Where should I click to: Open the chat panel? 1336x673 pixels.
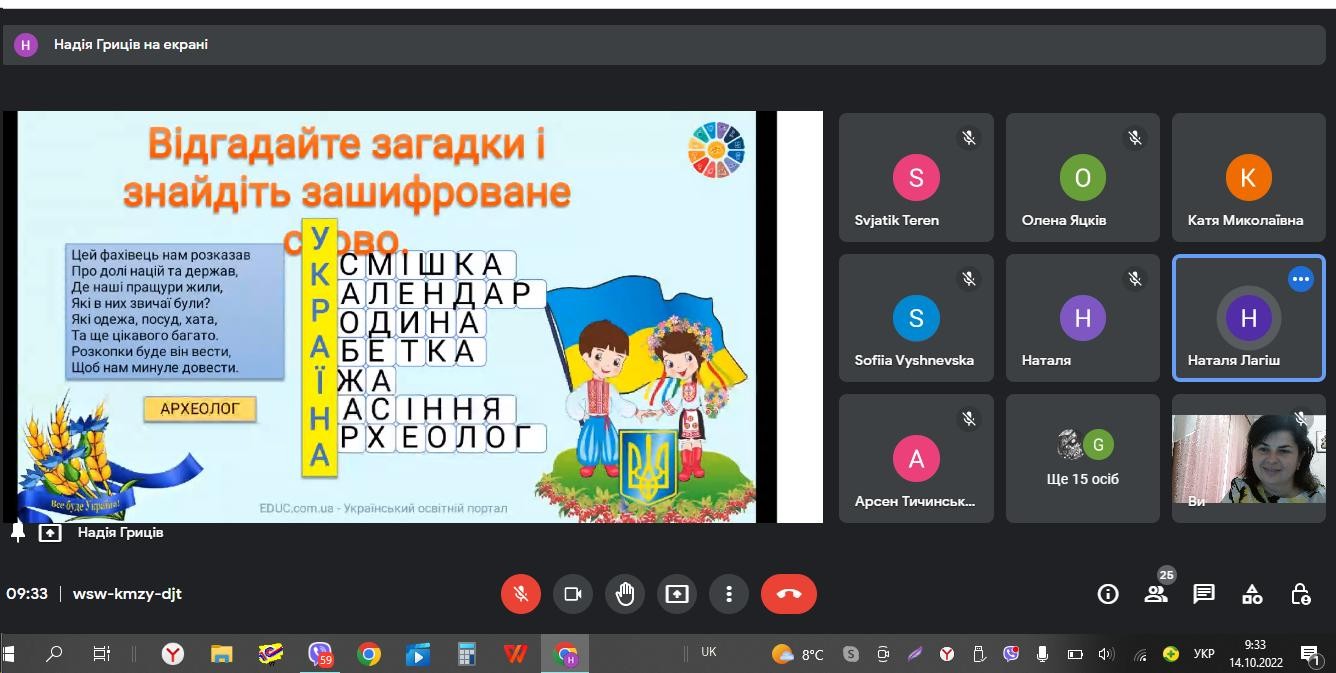click(x=1204, y=594)
